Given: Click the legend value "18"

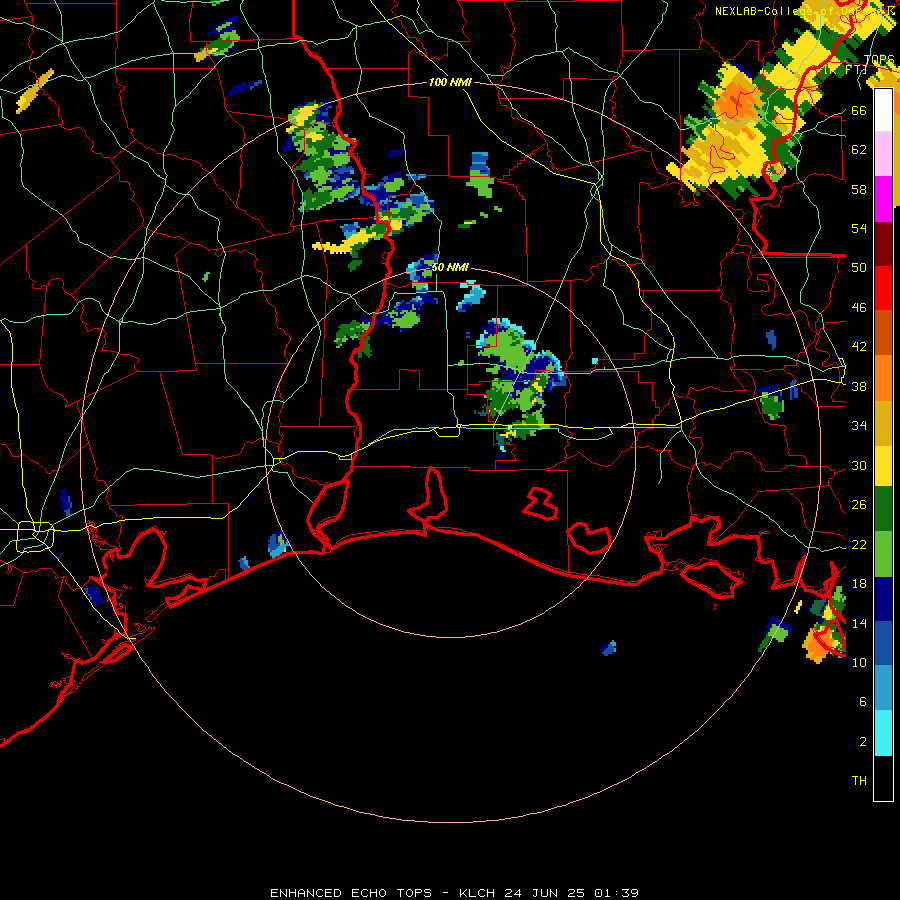Looking at the screenshot, I should point(859,583).
